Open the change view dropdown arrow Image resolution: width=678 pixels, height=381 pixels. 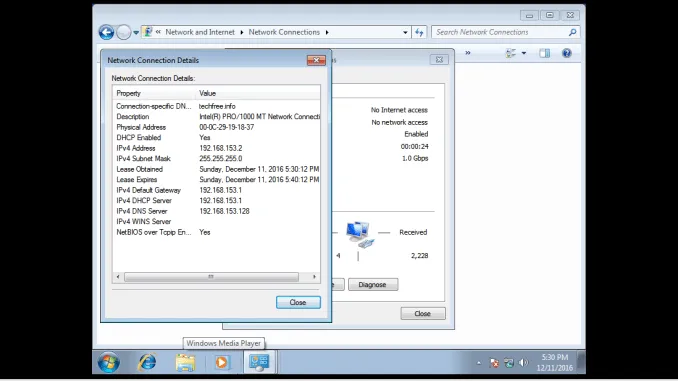[x=524, y=53]
